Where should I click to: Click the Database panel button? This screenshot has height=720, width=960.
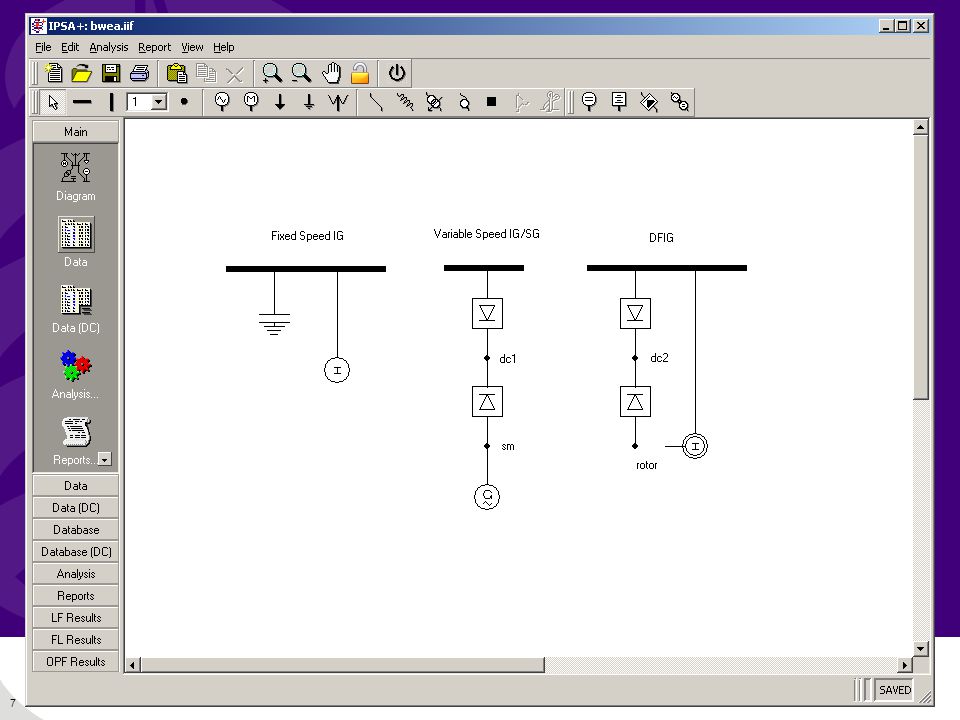point(75,530)
